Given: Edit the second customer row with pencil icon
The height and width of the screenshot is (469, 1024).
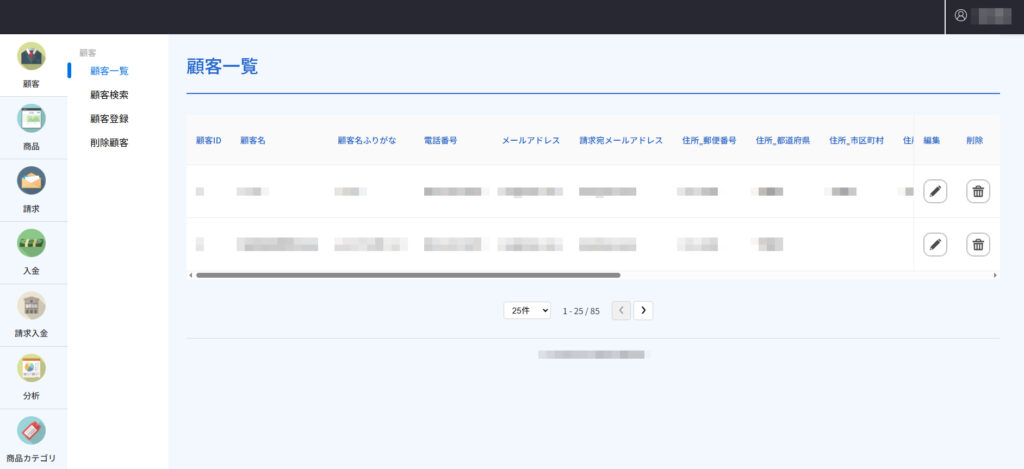Looking at the screenshot, I should point(935,244).
